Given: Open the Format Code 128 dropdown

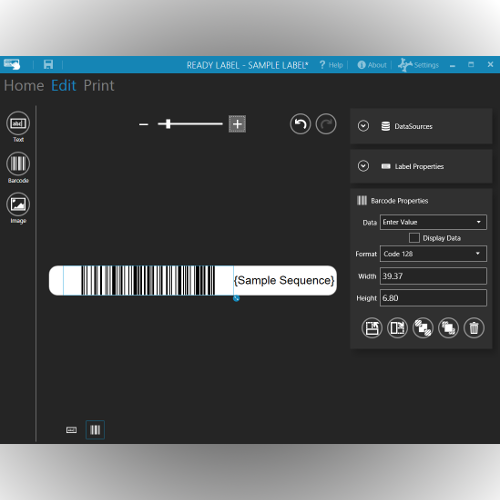Looking at the screenshot, I should pos(433,254).
